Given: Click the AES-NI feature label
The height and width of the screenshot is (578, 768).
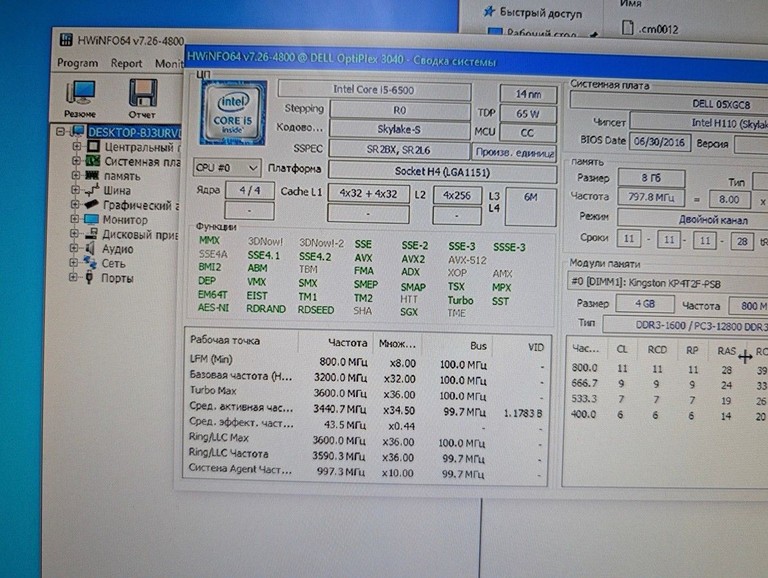Looking at the screenshot, I should pyautogui.click(x=213, y=308).
